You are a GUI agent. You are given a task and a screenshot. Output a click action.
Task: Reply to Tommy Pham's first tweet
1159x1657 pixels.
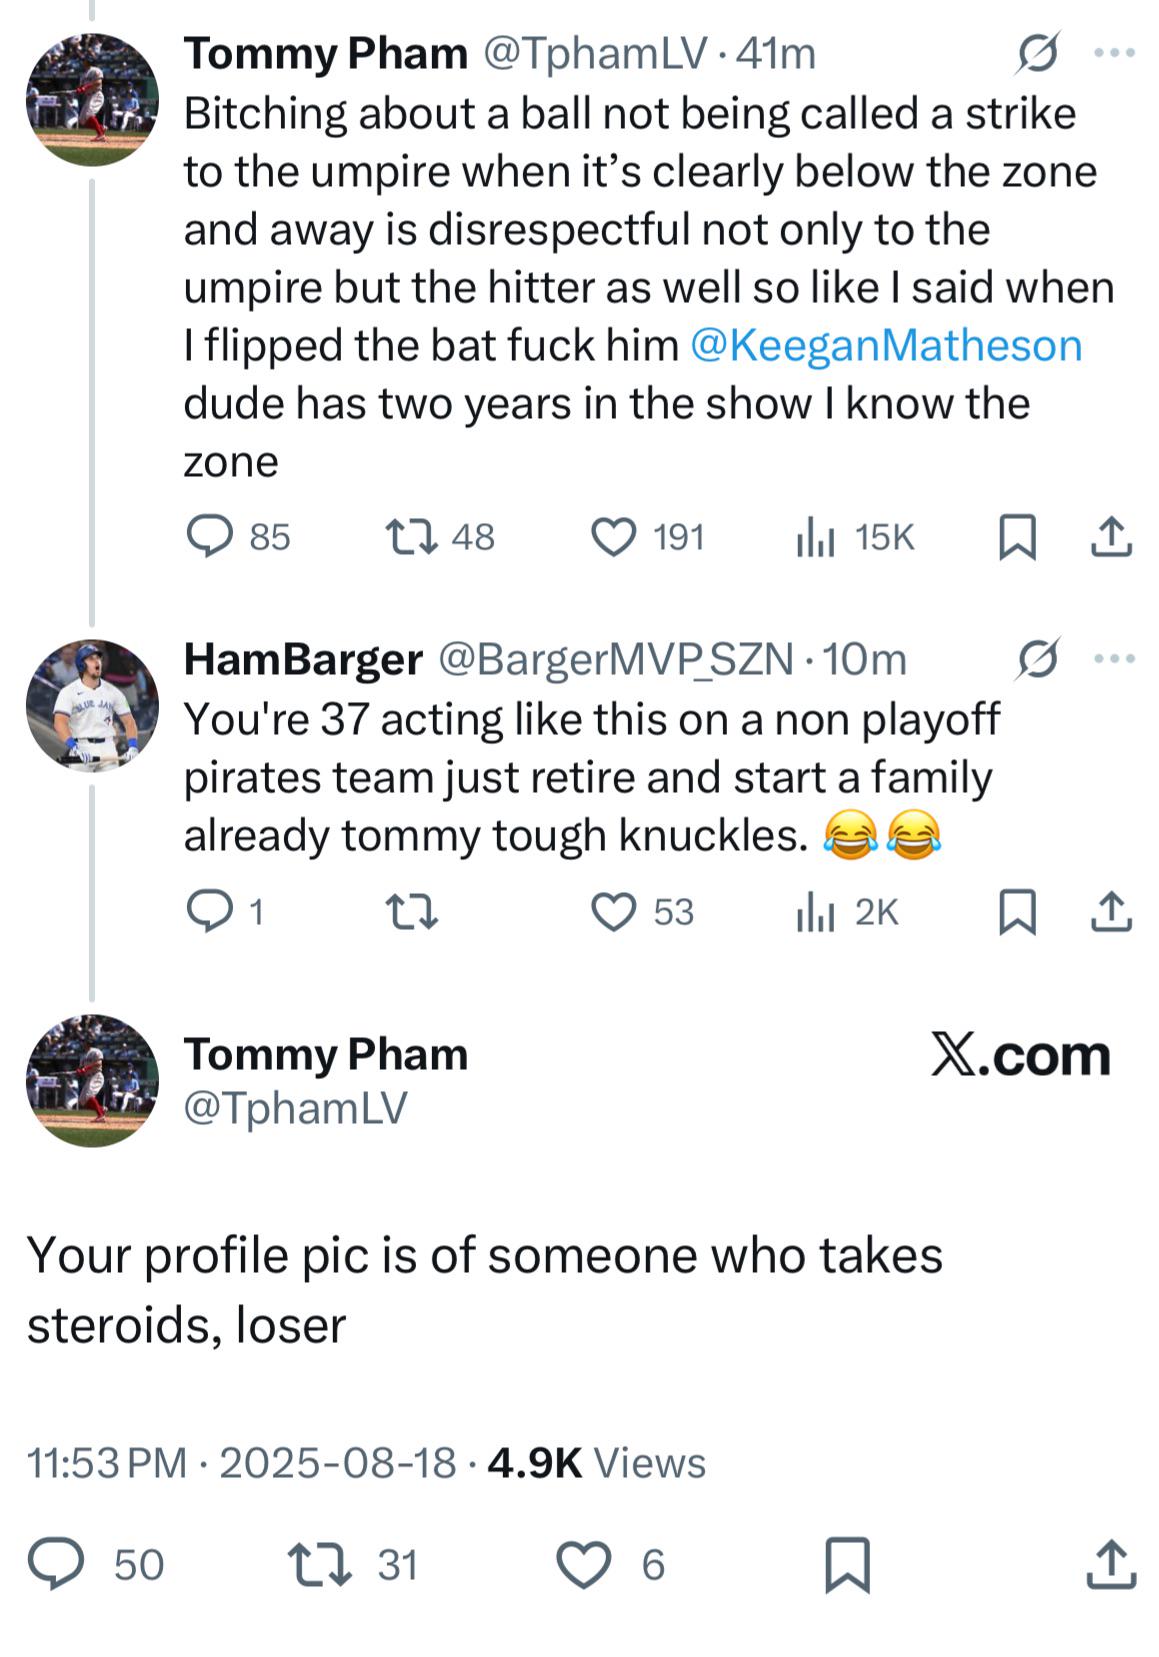210,537
